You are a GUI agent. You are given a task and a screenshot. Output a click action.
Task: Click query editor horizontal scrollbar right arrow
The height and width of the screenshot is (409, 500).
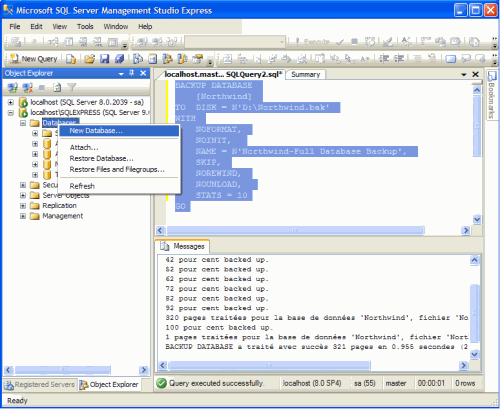click(x=465, y=230)
